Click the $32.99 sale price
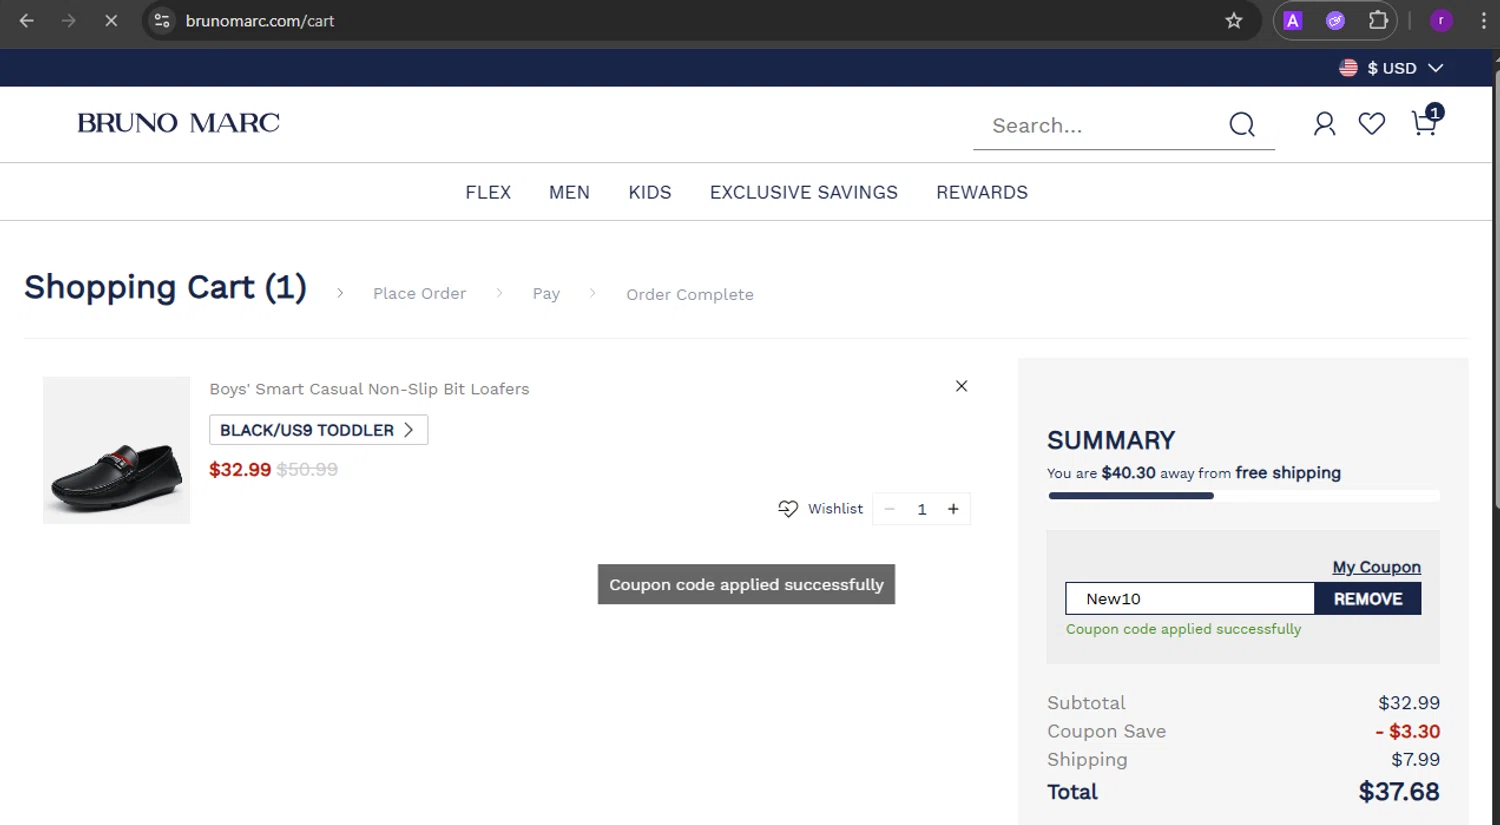 coord(240,469)
